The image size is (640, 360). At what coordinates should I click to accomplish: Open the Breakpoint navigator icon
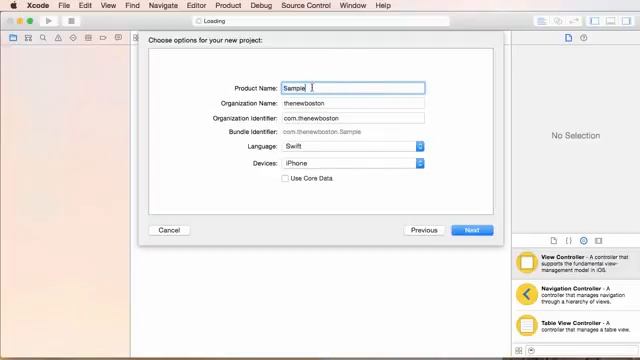103,38
